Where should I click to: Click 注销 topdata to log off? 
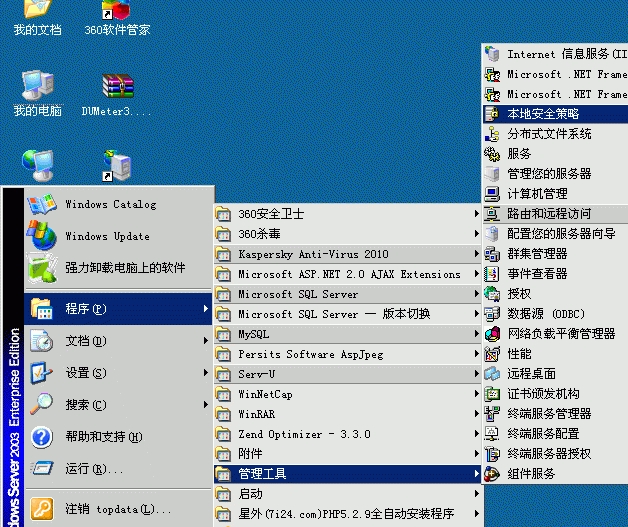tap(110, 509)
